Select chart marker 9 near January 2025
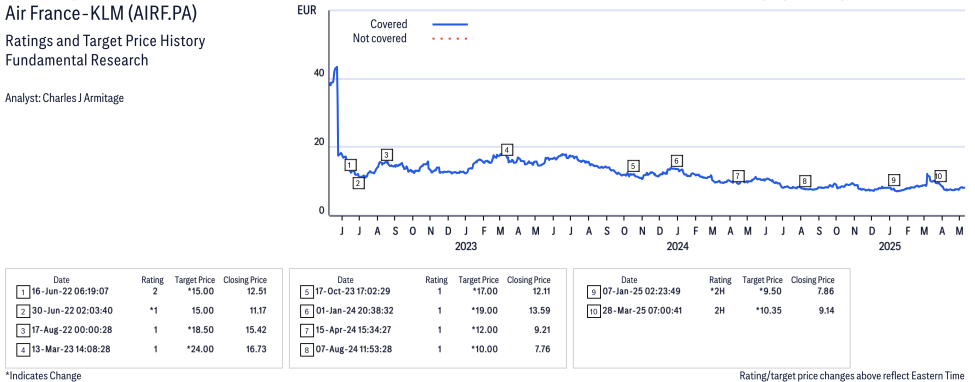This screenshot has width=975, height=382. [894, 180]
